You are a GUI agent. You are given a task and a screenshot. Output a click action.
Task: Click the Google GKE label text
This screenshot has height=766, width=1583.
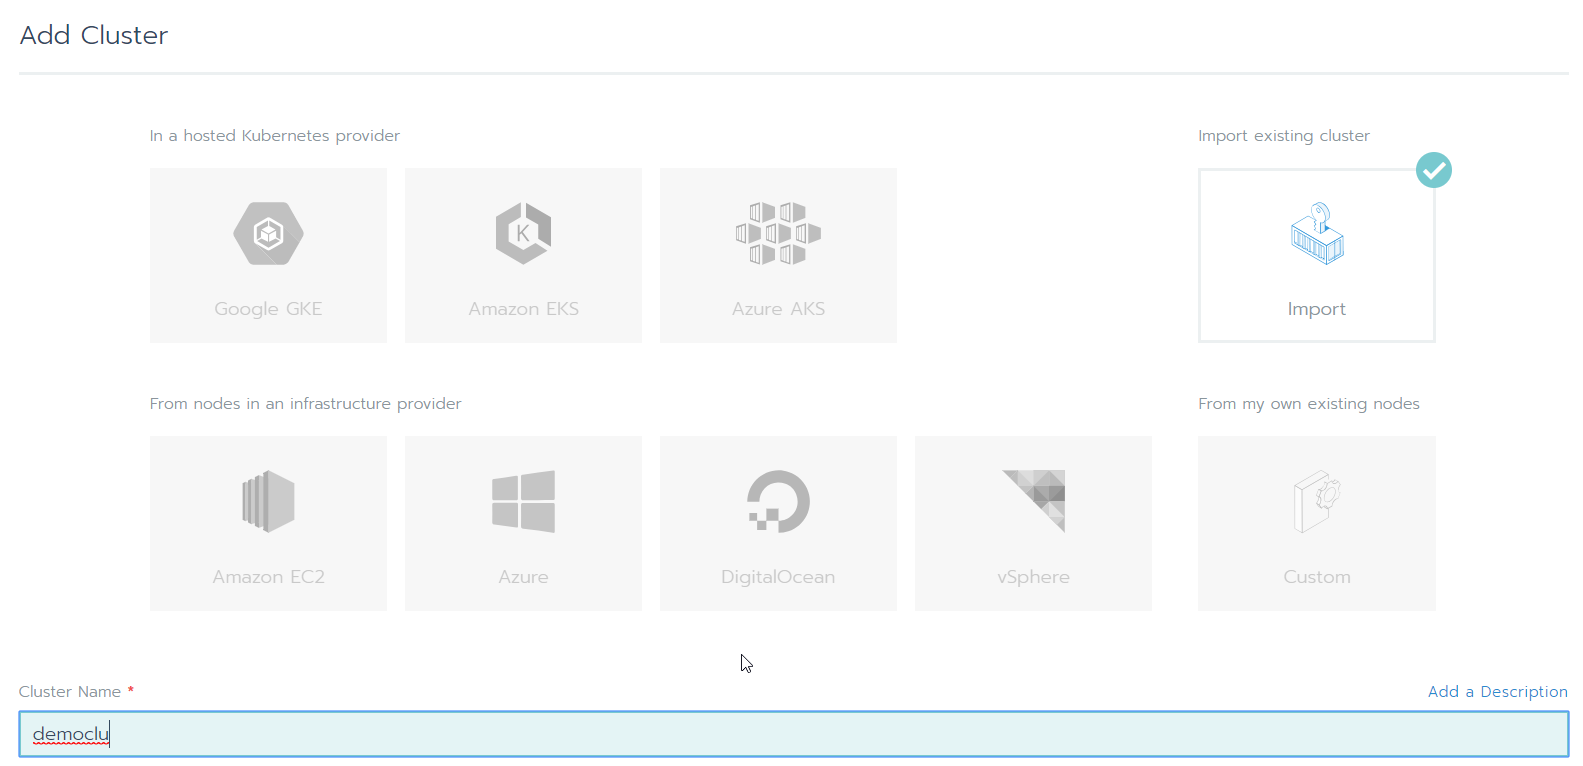(x=268, y=309)
